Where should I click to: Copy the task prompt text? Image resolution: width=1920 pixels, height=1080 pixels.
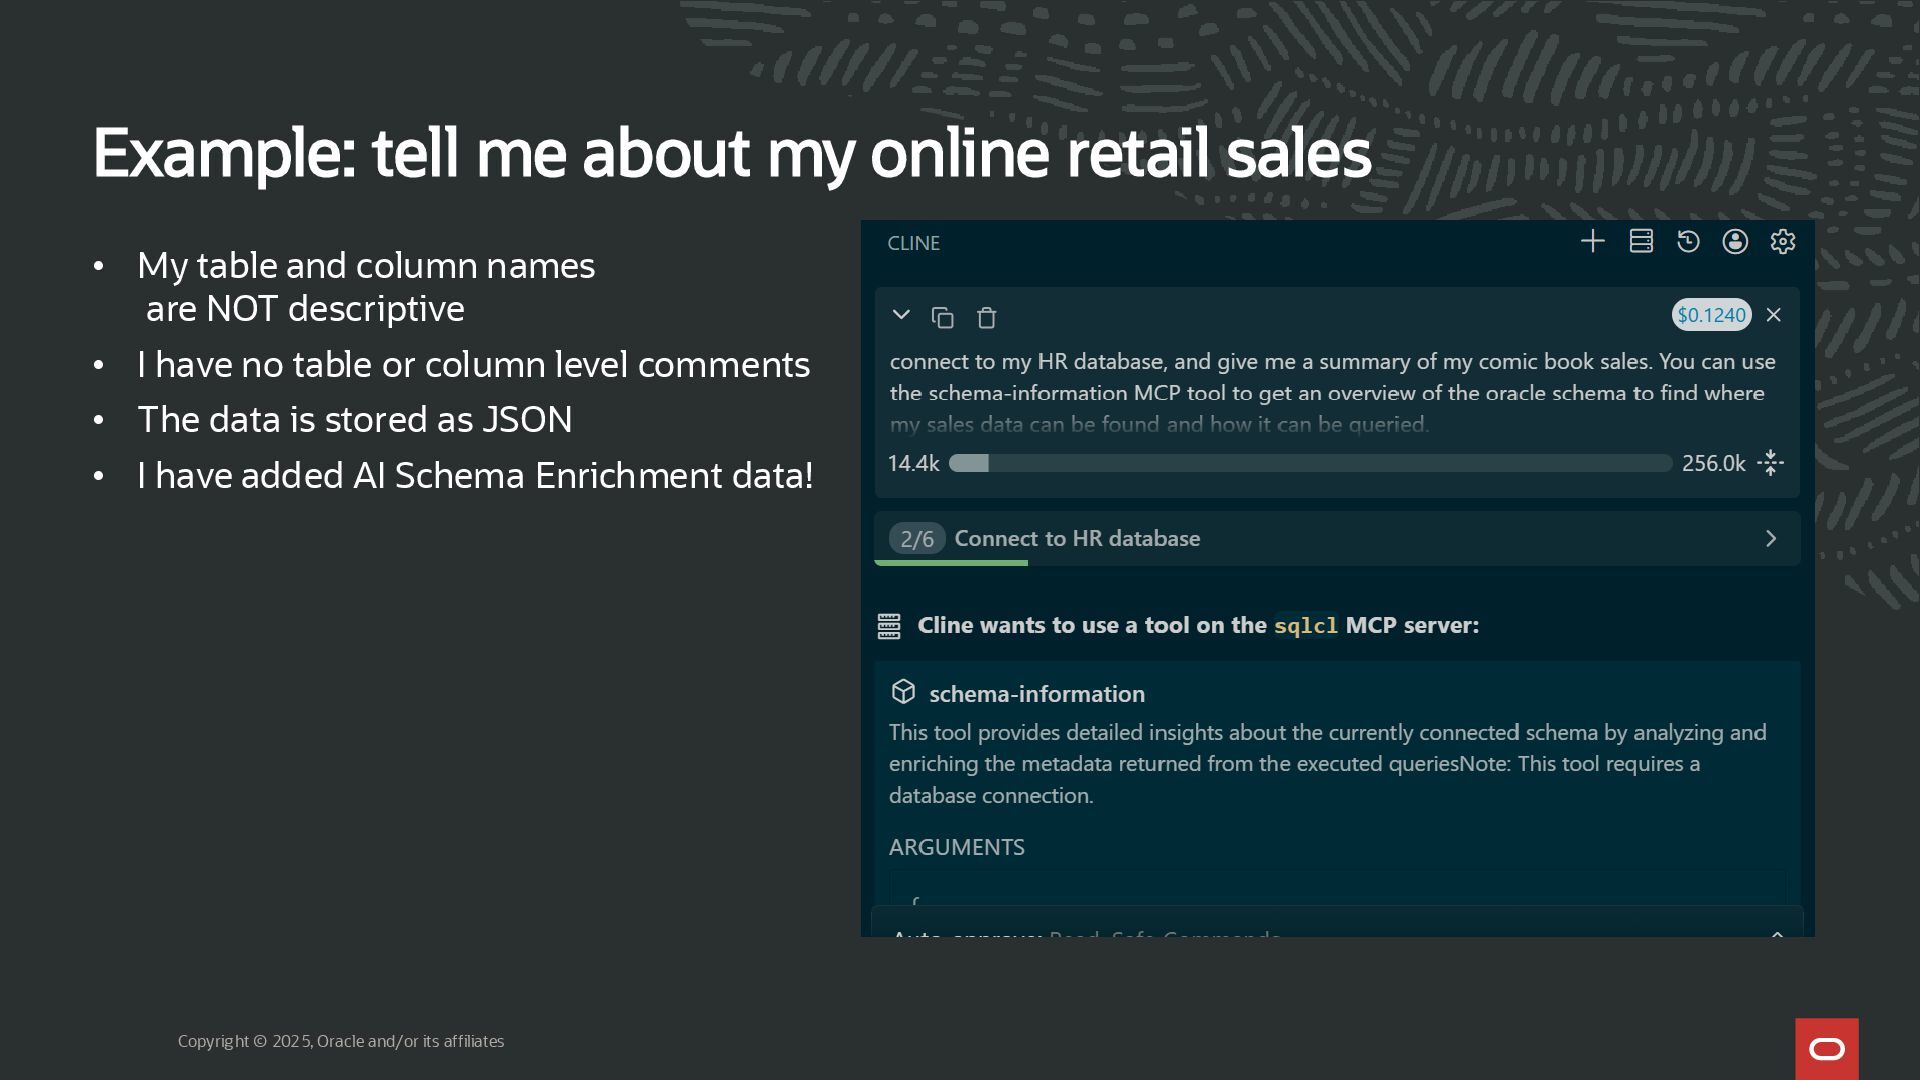pos(942,318)
